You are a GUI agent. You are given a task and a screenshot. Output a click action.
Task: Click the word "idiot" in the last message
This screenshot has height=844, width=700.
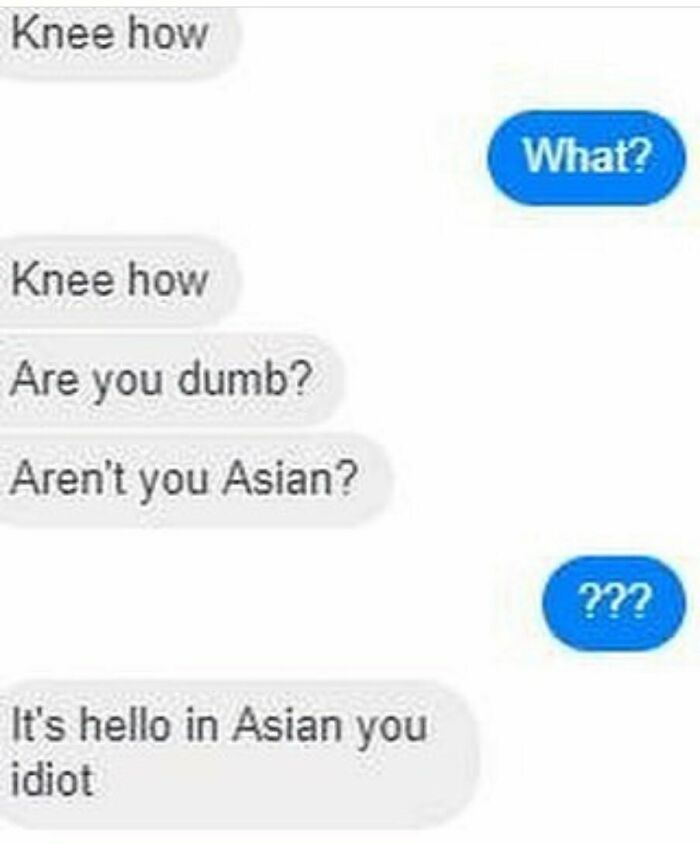pyautogui.click(x=52, y=780)
